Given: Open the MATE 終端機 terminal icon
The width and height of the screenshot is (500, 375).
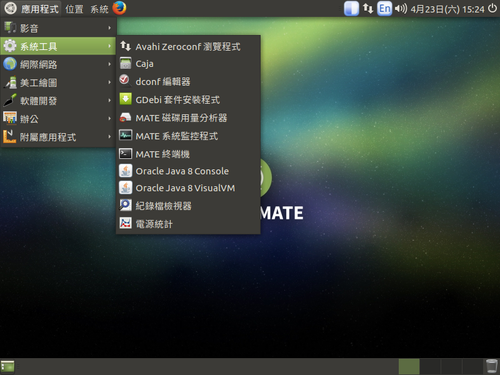Looking at the screenshot, I should click(x=126, y=154).
